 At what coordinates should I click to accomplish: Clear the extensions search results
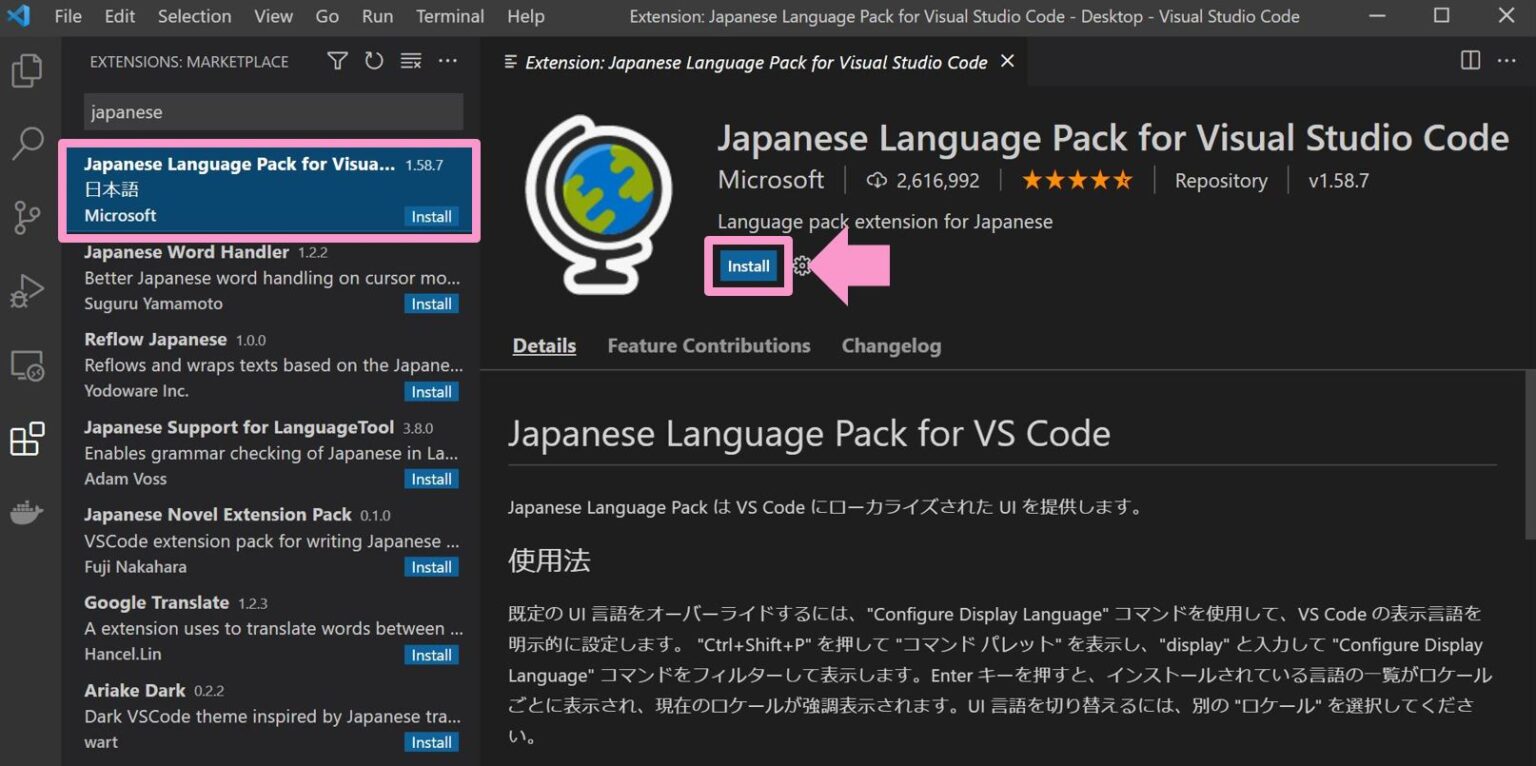pos(411,61)
